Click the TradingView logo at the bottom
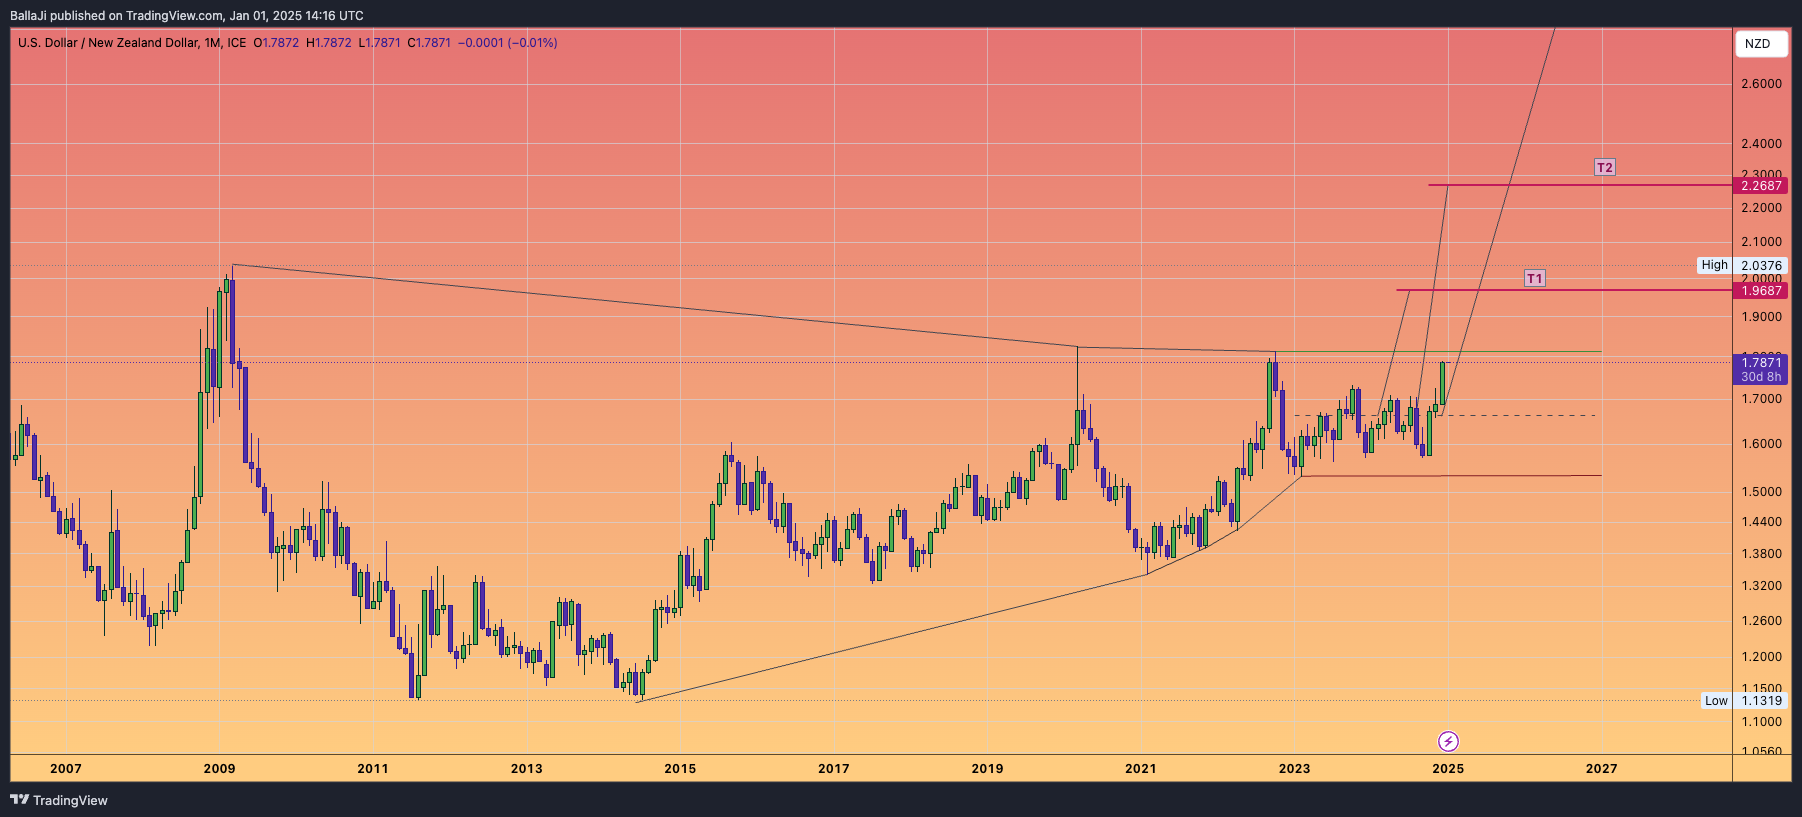 (59, 800)
